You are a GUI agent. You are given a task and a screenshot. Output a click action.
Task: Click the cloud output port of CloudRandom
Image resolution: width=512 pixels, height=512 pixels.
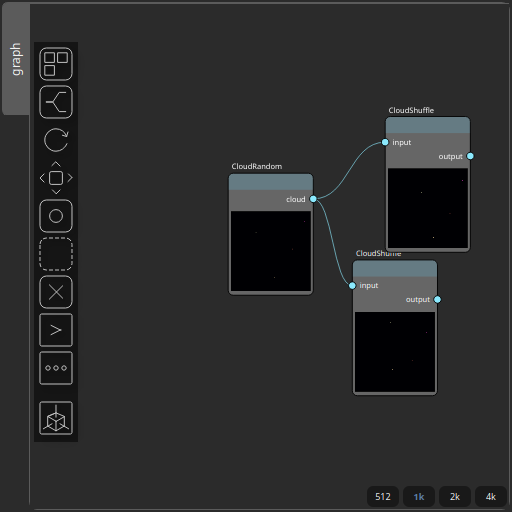[313, 199]
